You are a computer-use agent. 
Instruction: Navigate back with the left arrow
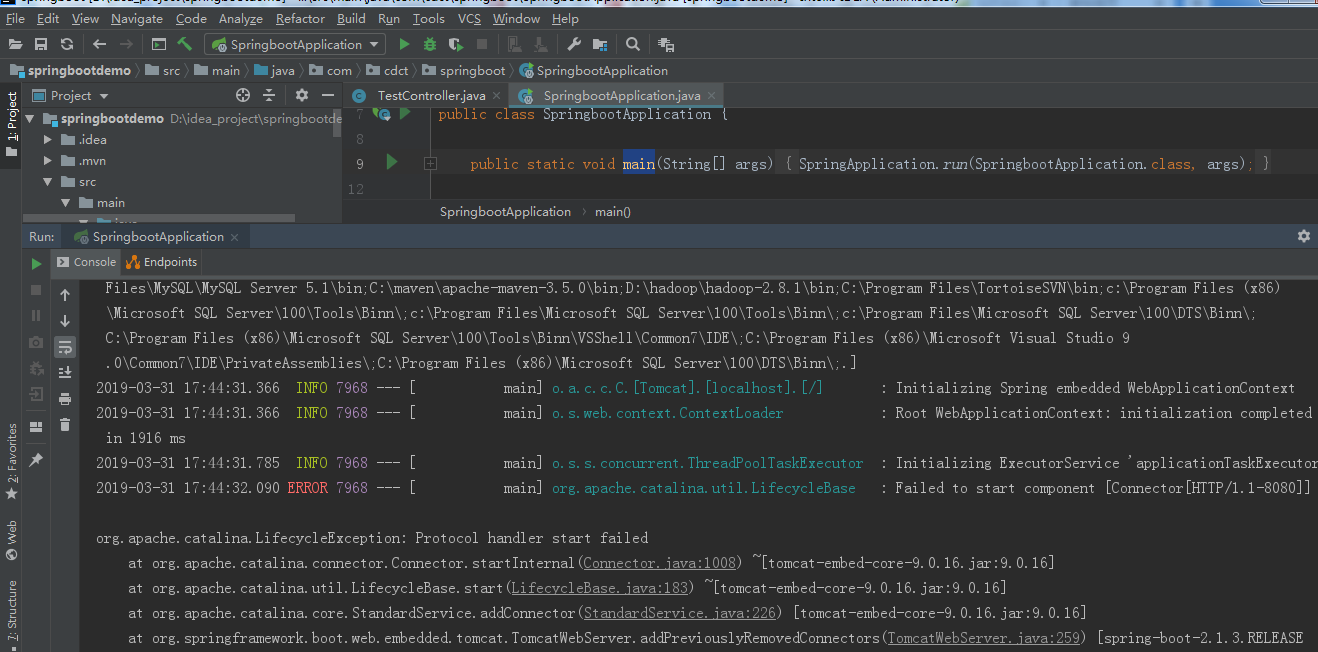coord(99,44)
